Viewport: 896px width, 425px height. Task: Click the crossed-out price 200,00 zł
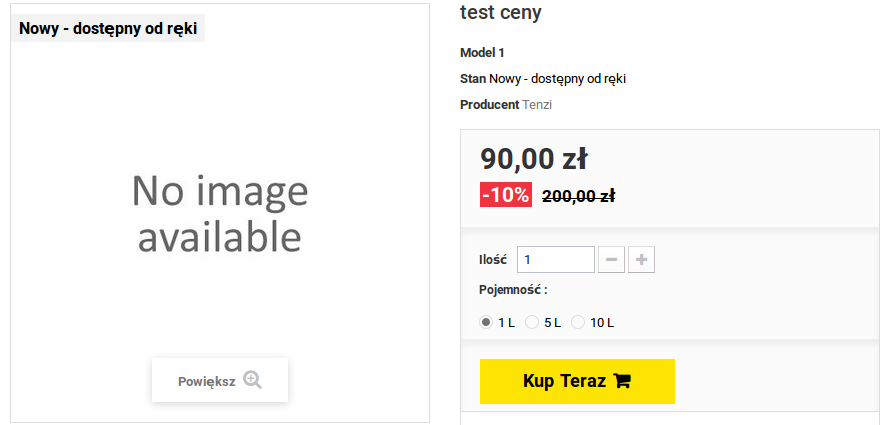click(578, 196)
